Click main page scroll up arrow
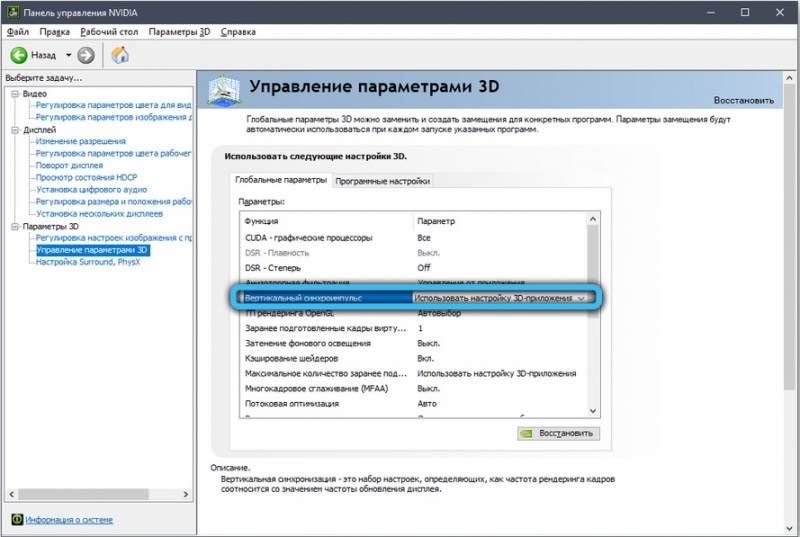The image size is (800, 537). pos(789,78)
